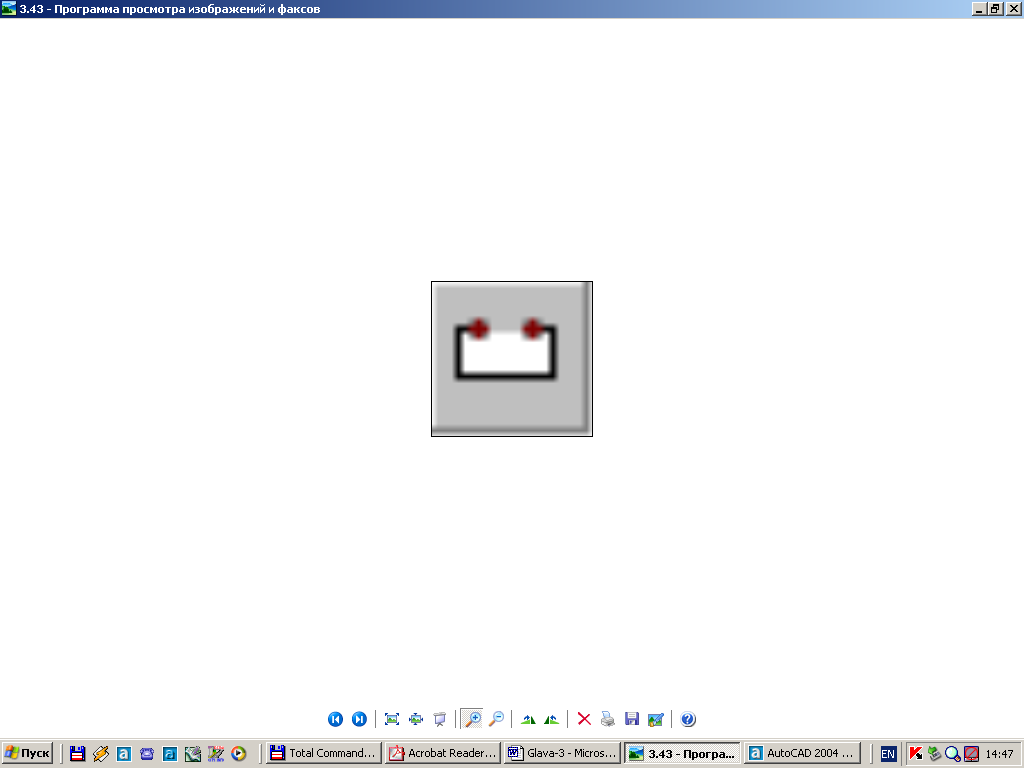The width and height of the screenshot is (1024, 768).
Task: Launch second AutoCAD shortcut in Quick Launch
Action: tap(170, 754)
